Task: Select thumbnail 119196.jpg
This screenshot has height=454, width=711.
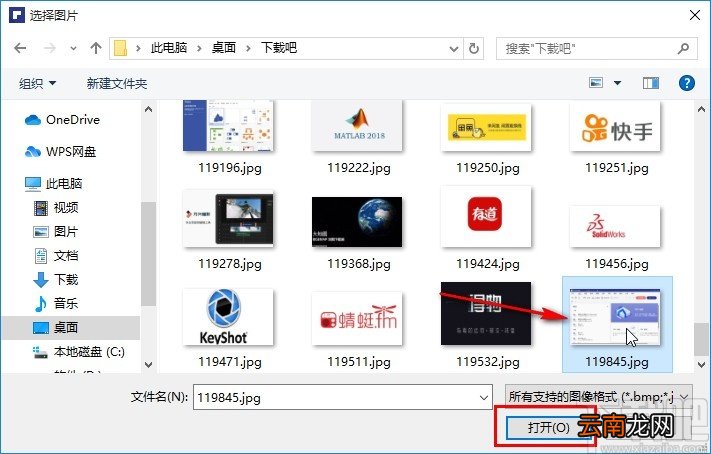Action: coord(228,126)
